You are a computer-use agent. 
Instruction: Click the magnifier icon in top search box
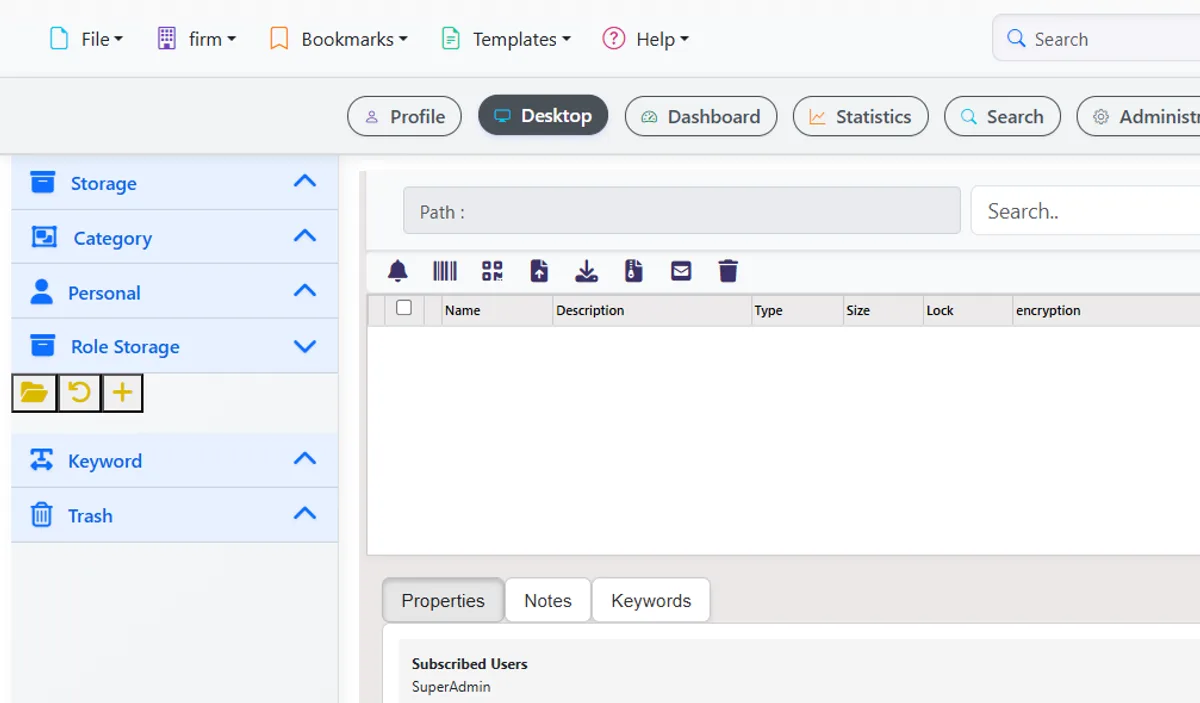(x=1016, y=39)
